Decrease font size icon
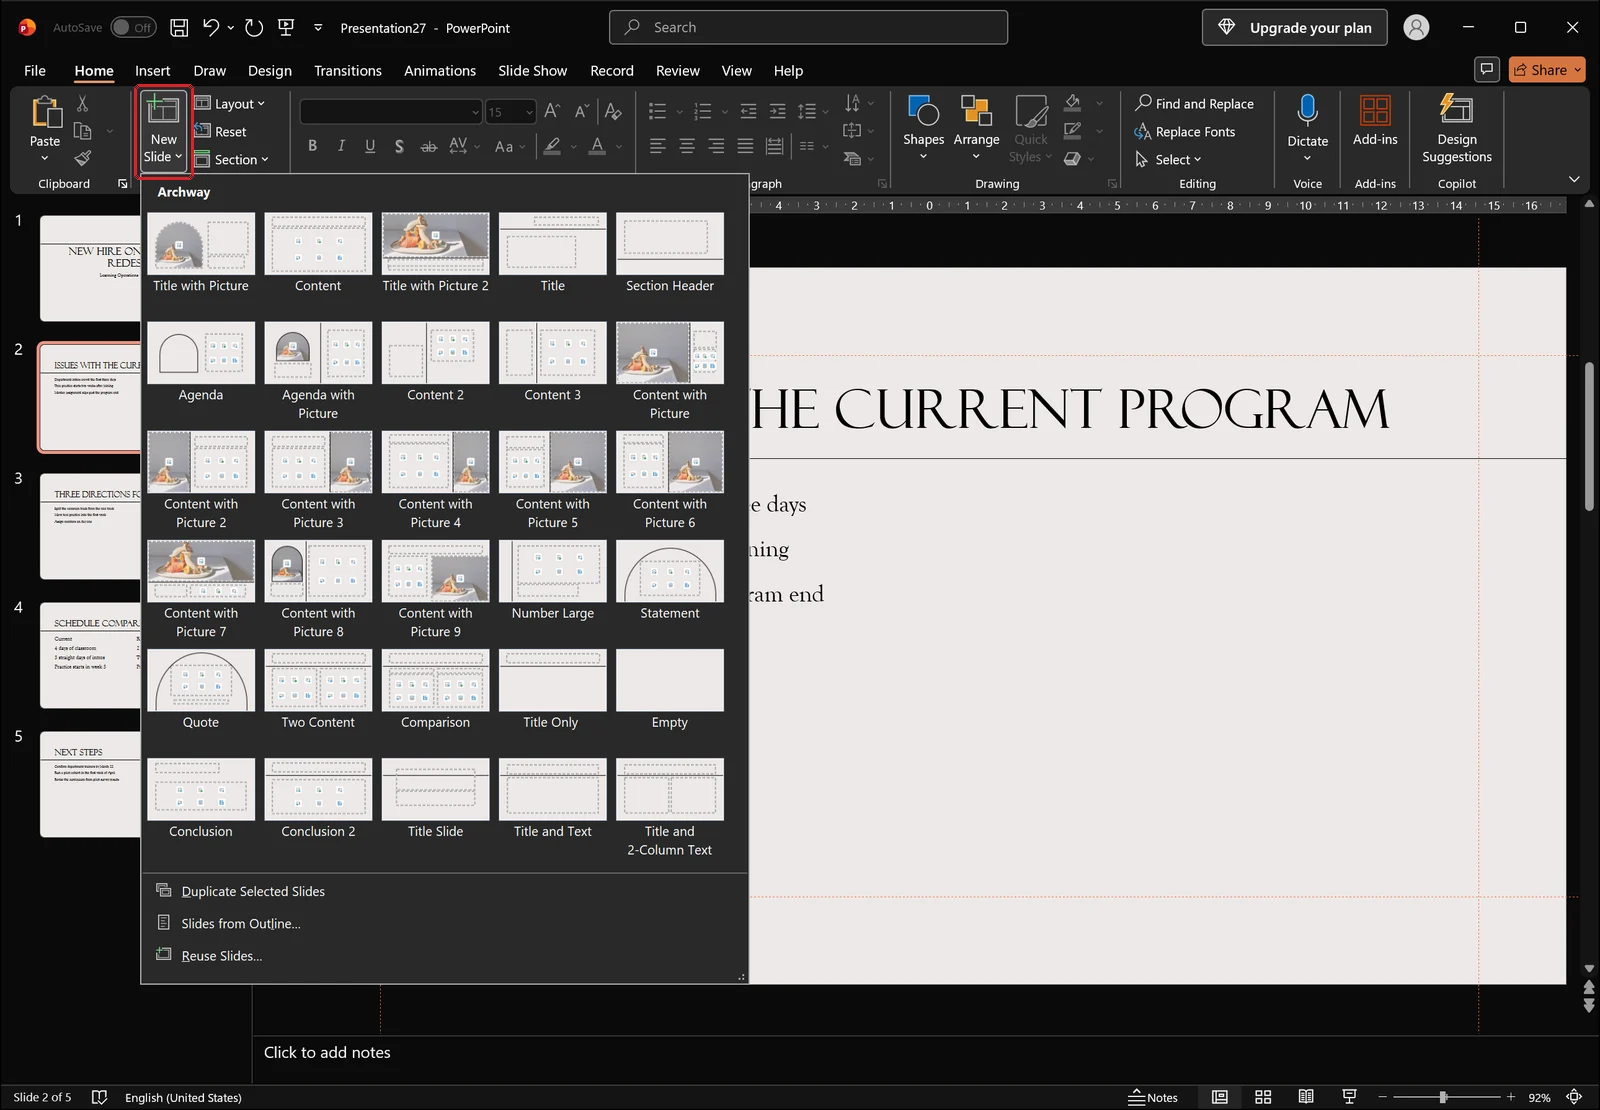1600x1110 pixels. tap(581, 111)
